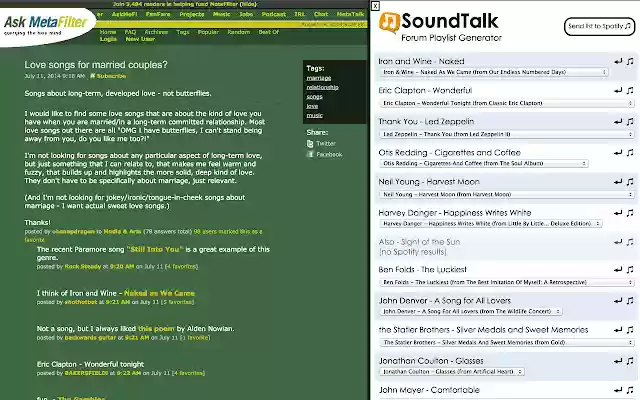The image size is (640, 400).
Task: Click return arrow icon for Otis Redding row
Action: (x=618, y=153)
